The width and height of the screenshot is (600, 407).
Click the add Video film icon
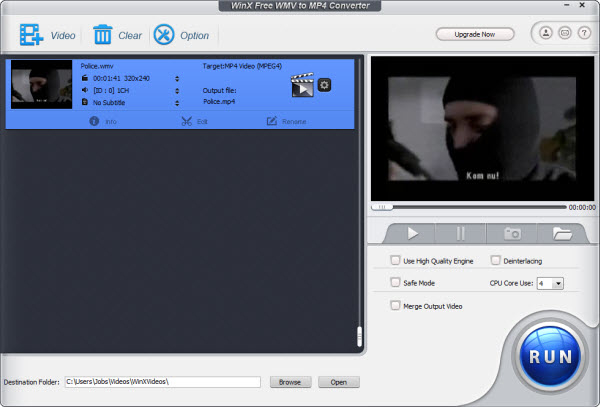31,35
